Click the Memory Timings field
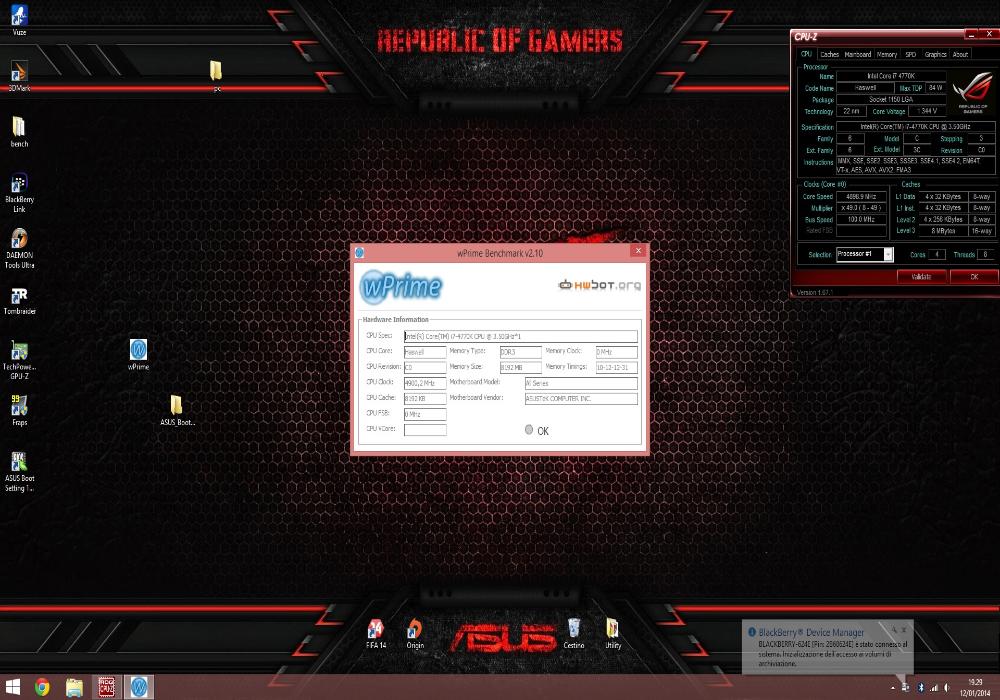 click(x=616, y=368)
